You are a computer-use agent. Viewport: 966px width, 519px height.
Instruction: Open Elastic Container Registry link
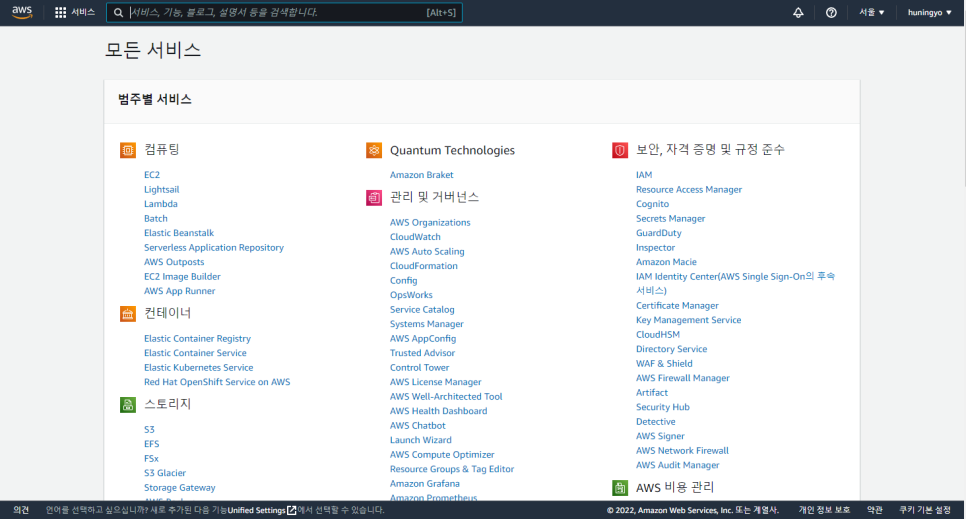click(197, 338)
